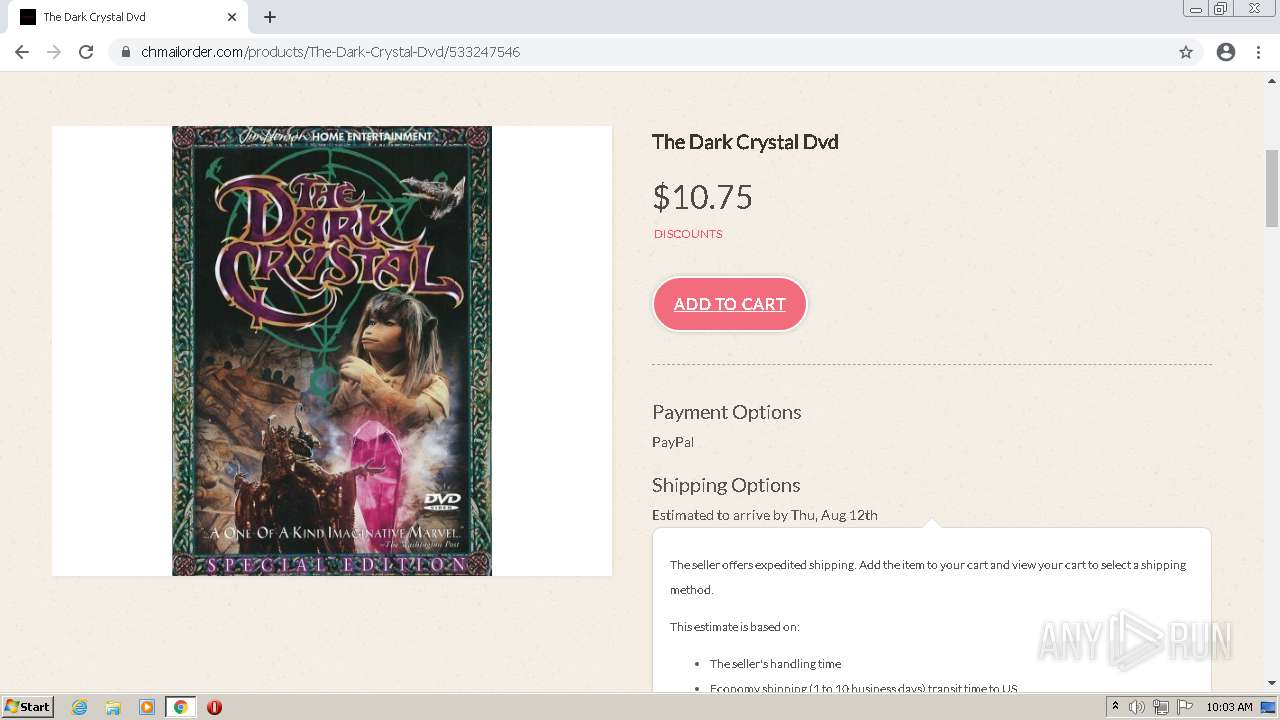Viewport: 1280px width, 720px height.
Task: Bookmark this page with the star
Action: click(x=1186, y=52)
